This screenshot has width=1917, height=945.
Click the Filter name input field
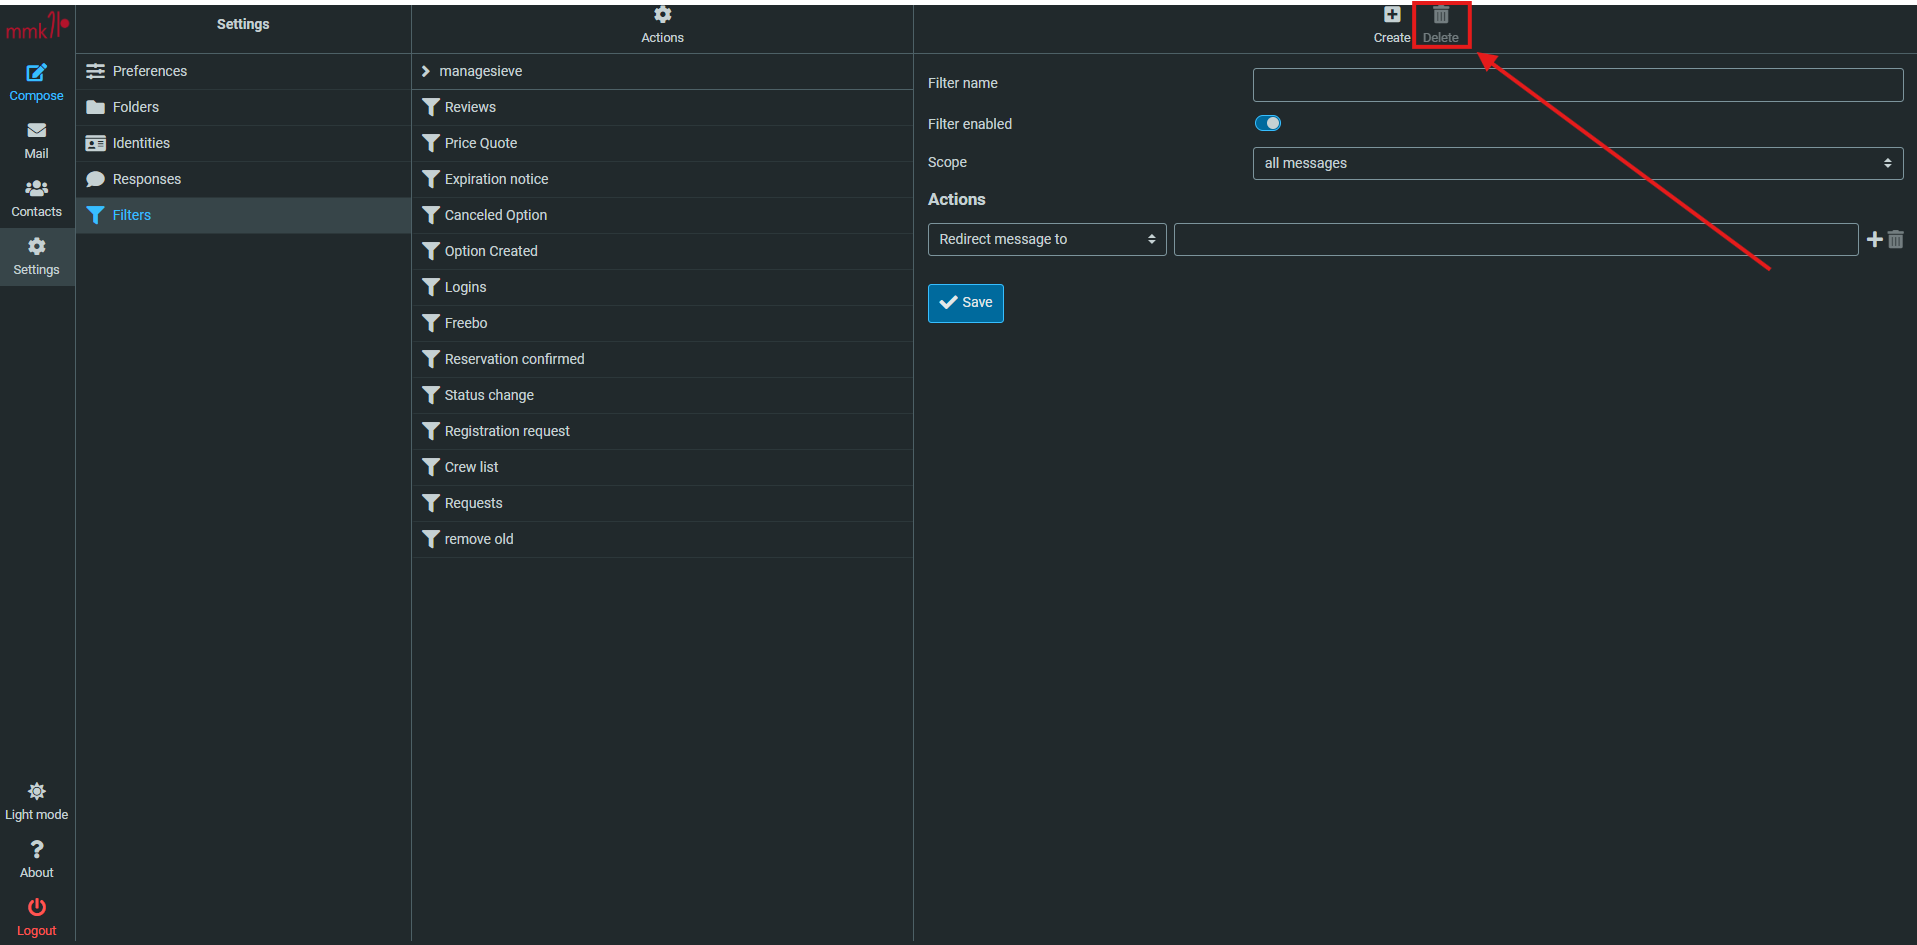point(1577,85)
